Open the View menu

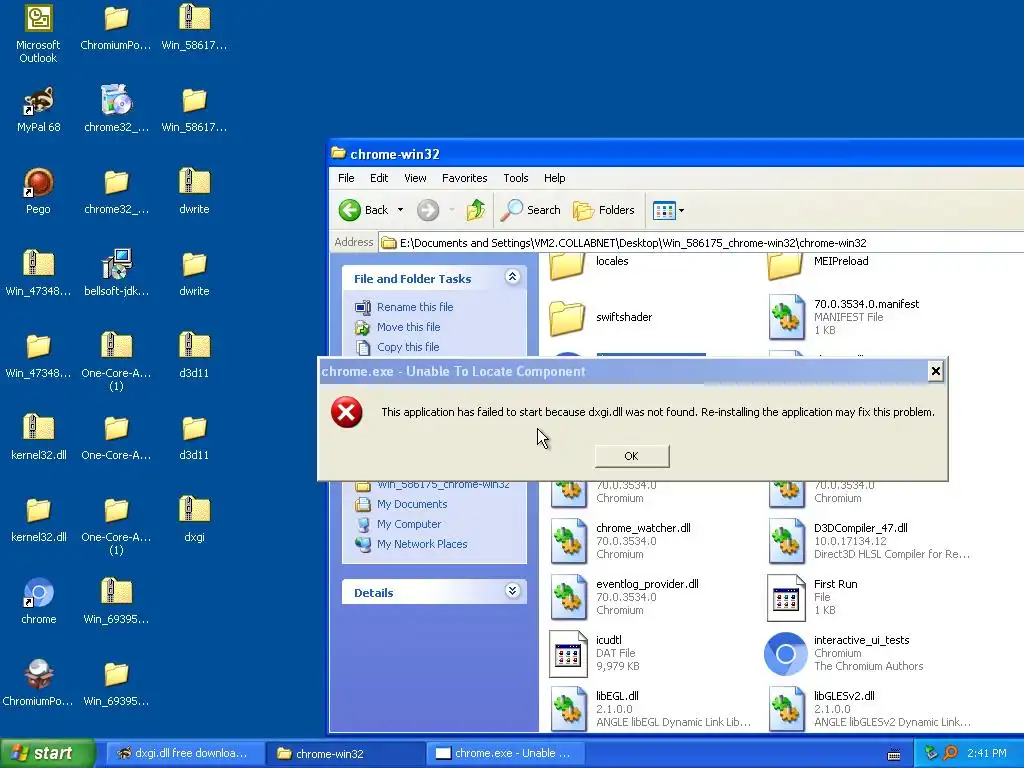coord(415,178)
